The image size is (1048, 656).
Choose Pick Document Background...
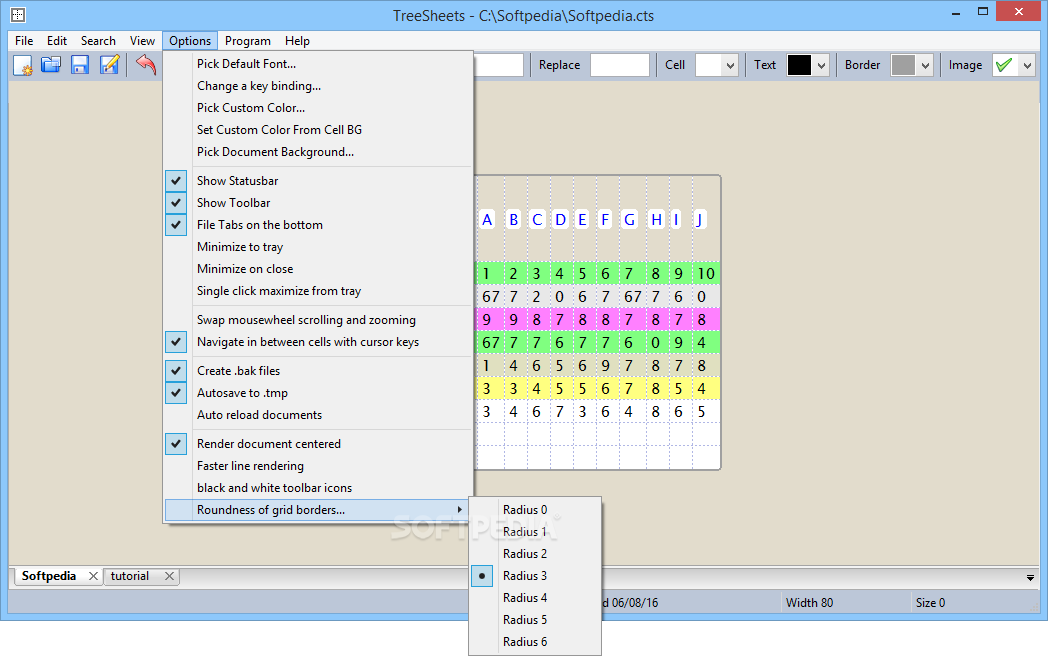pos(318,152)
